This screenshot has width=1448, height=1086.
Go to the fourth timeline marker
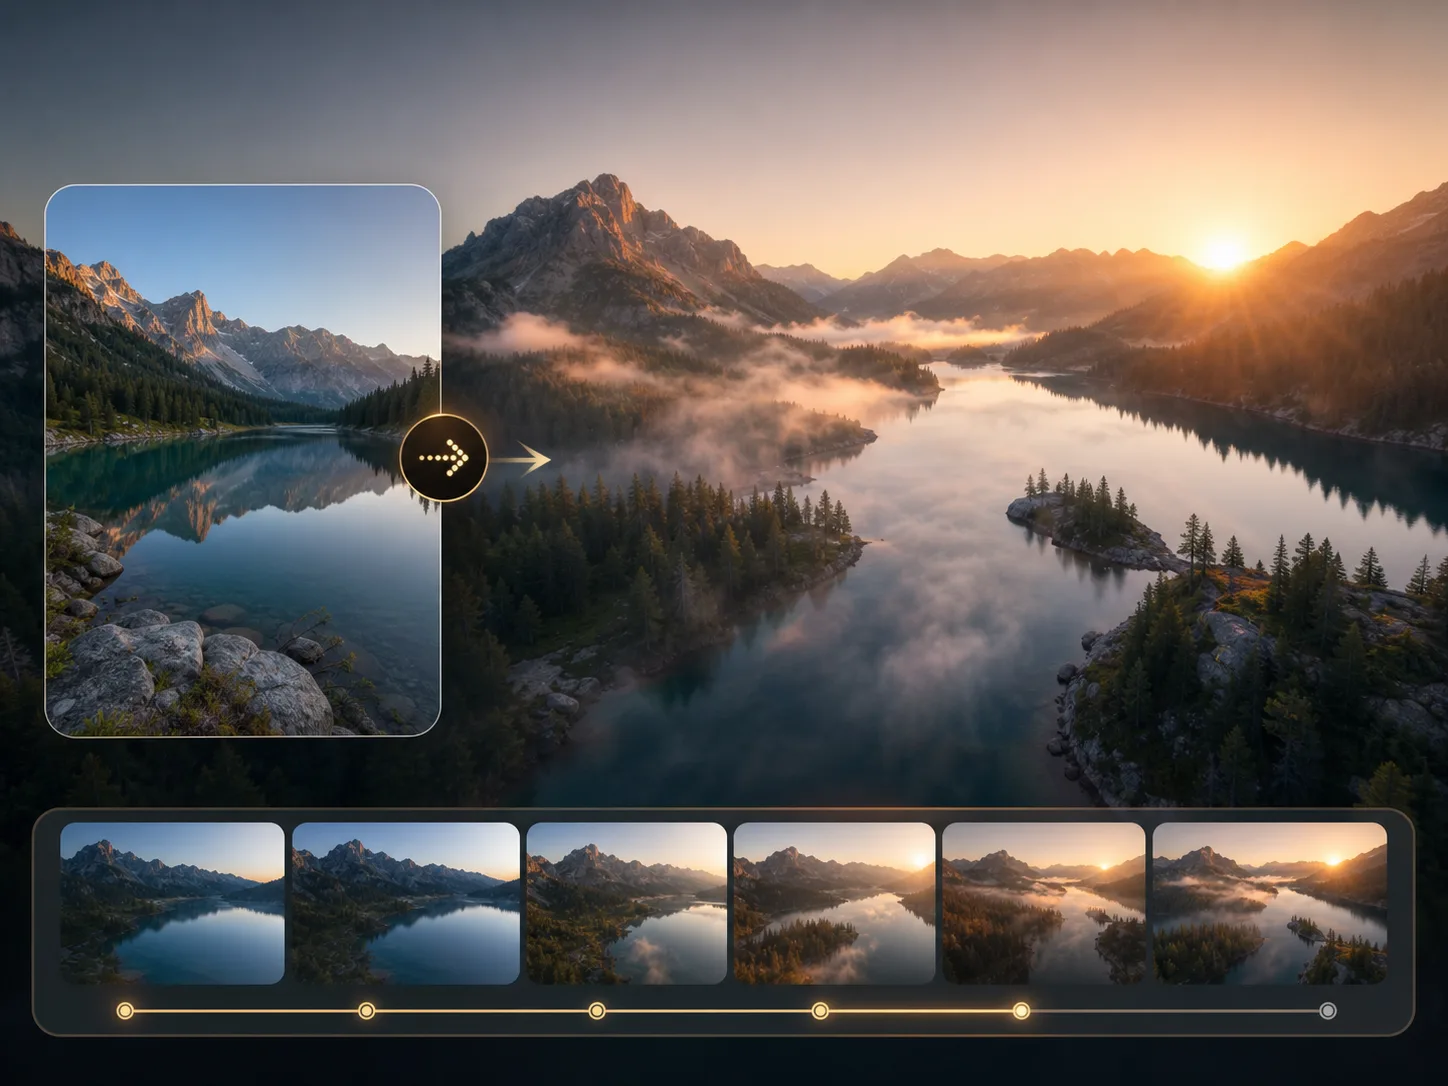pyautogui.click(x=820, y=1011)
